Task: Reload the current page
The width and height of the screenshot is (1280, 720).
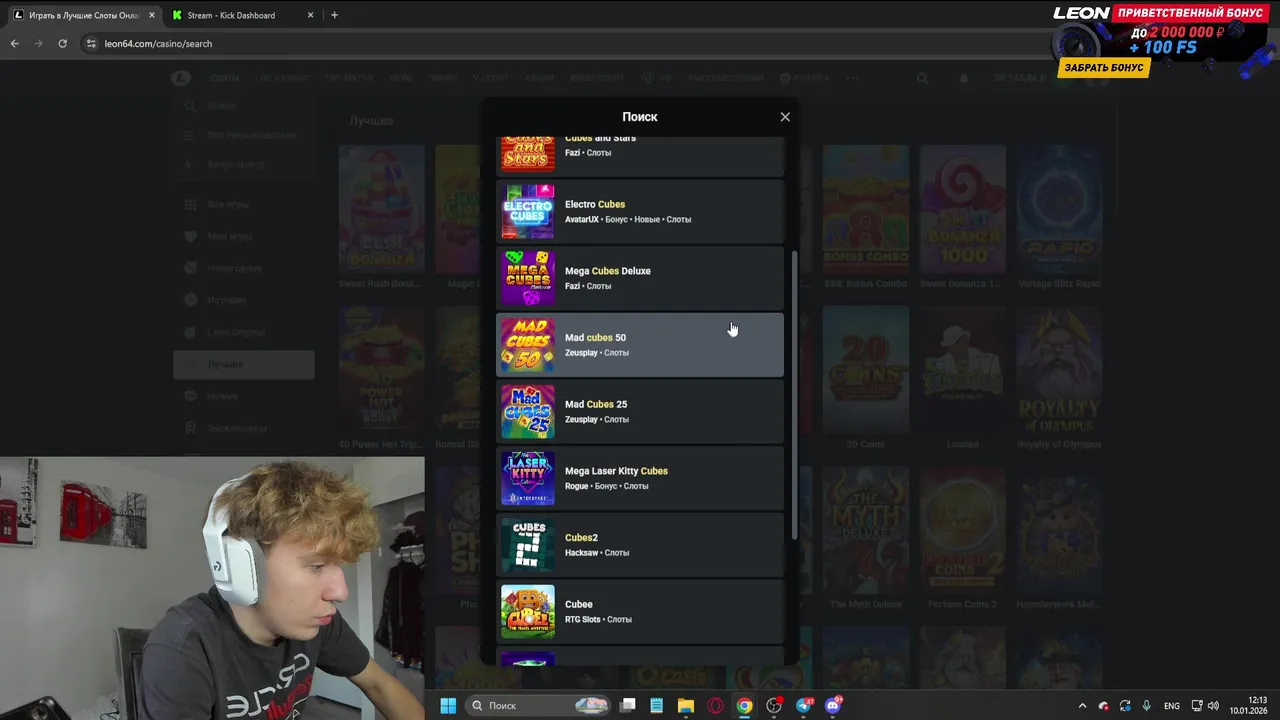Action: point(62,44)
